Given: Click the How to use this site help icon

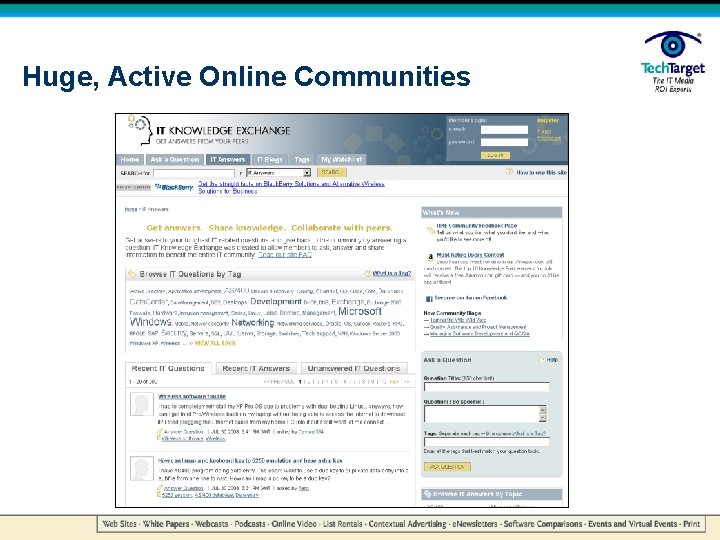Looking at the screenshot, I should pos(509,172).
